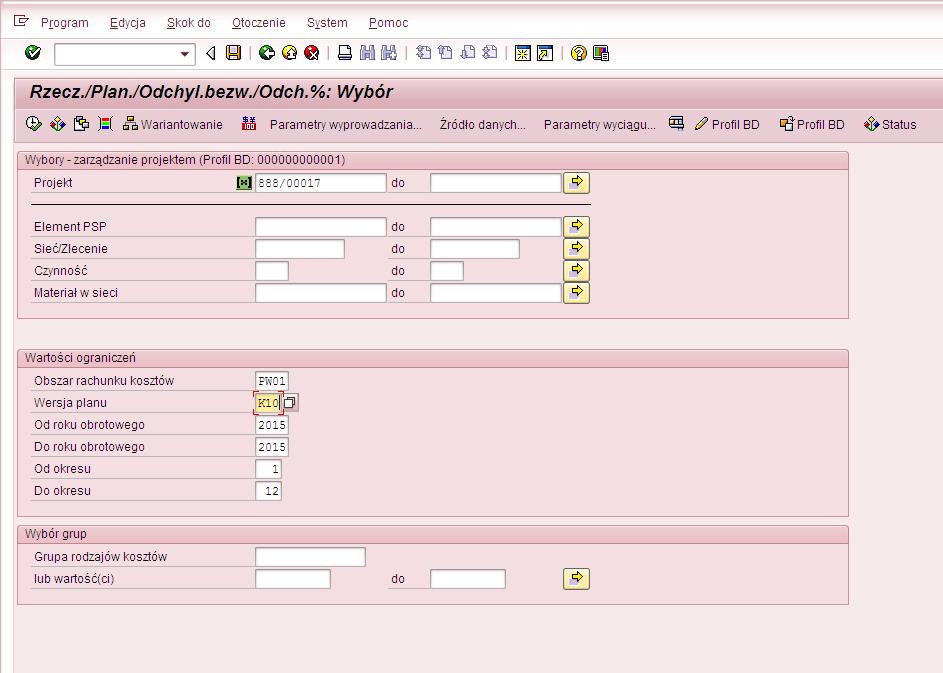This screenshot has width=943, height=673.
Task: Open the Edycja menu
Action: (127, 23)
